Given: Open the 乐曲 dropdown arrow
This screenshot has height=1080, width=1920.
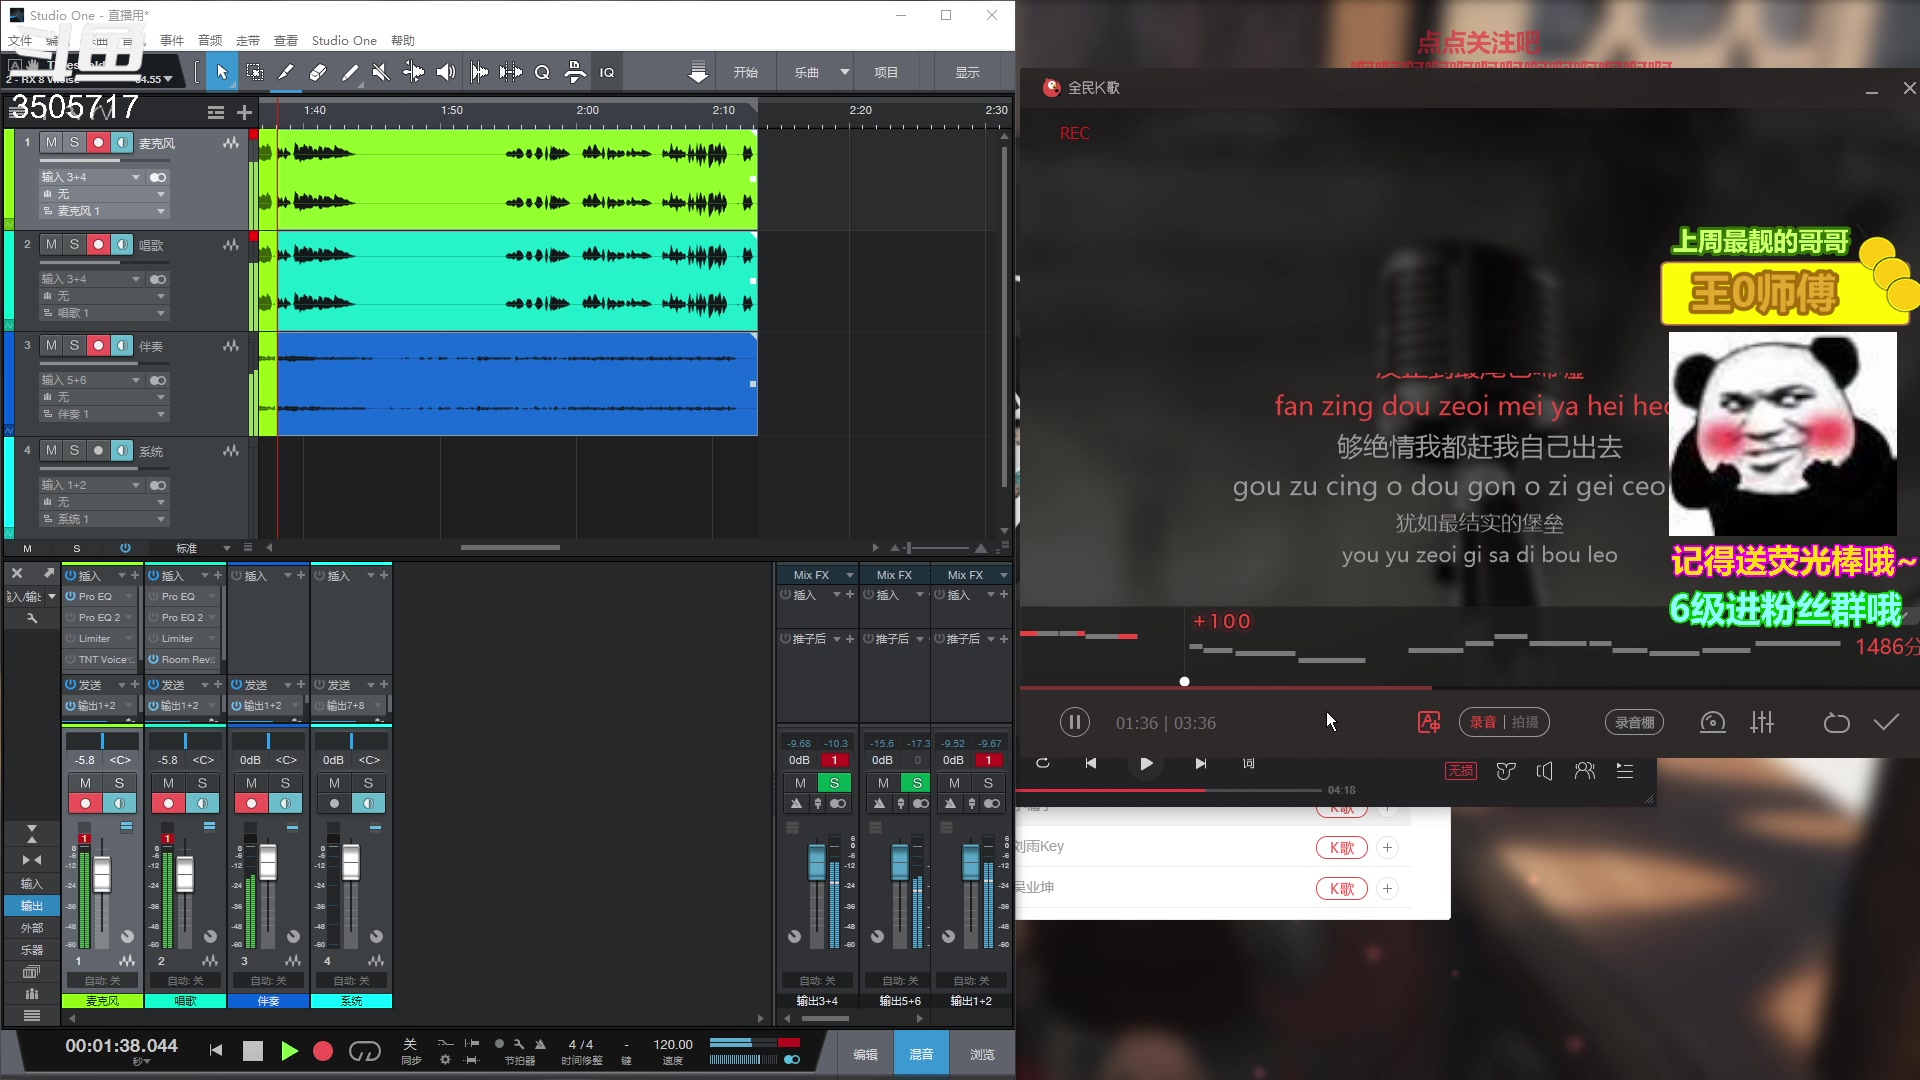Looking at the screenshot, I should coord(845,72).
